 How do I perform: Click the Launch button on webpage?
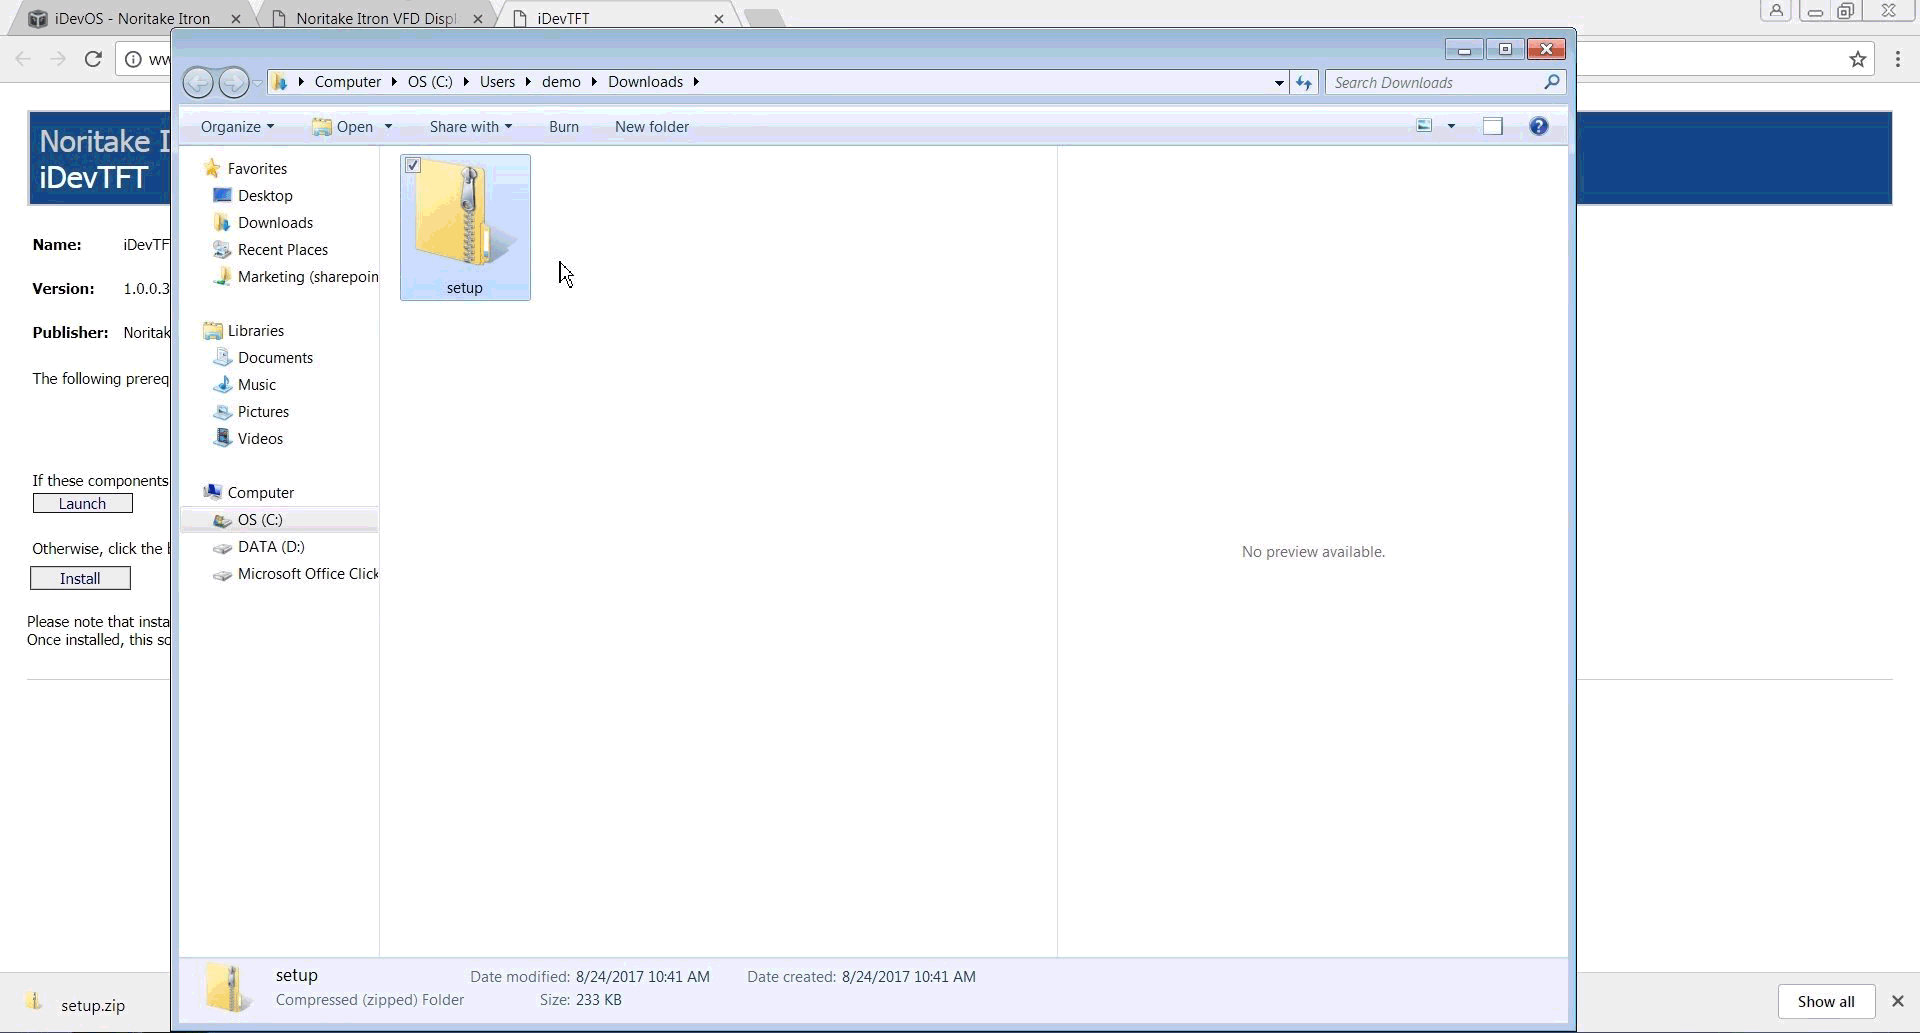82,504
